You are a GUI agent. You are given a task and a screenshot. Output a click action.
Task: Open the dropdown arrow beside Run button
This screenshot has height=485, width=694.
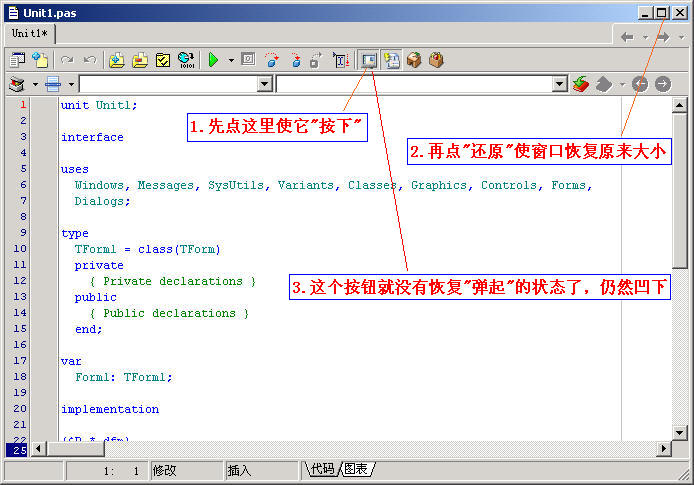tap(231, 60)
